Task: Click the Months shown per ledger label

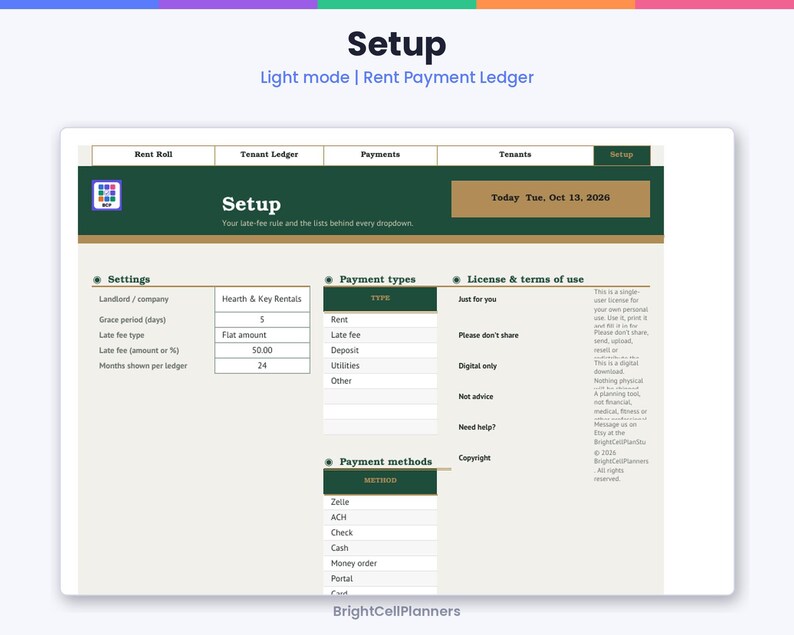Action: pos(143,366)
